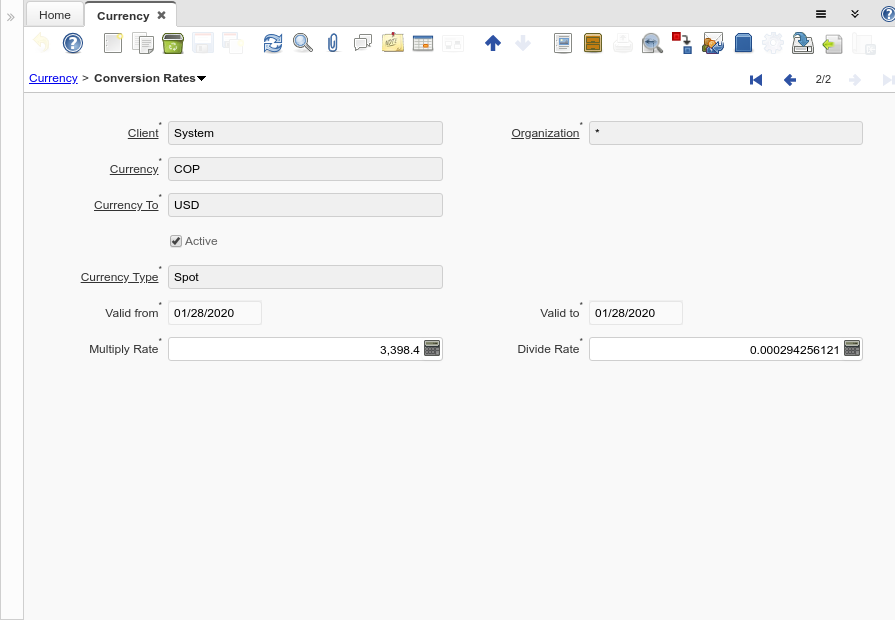
Task: Click the Currency breadcrumb link
Action: tap(53, 78)
